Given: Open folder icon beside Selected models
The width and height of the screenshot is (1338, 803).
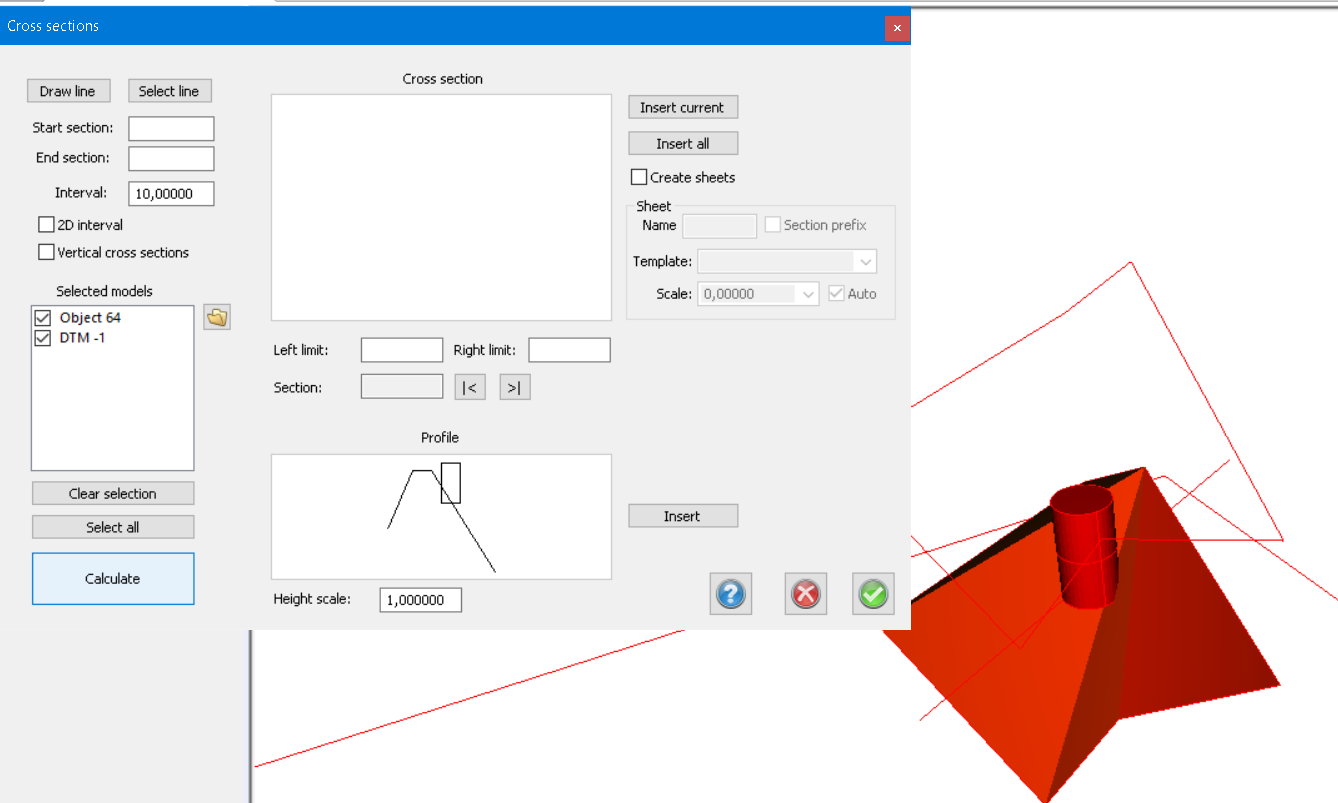Looking at the screenshot, I should (217, 318).
